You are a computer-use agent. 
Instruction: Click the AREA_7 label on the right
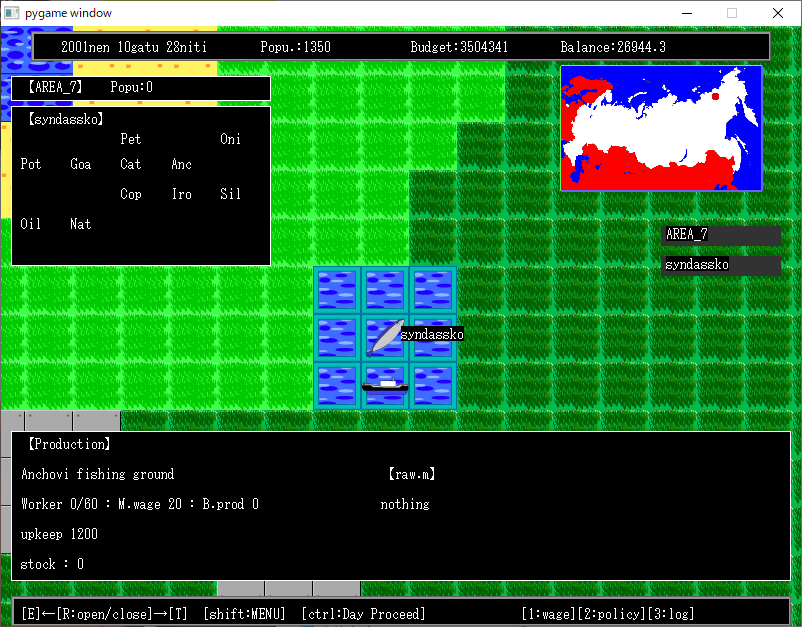click(720, 235)
